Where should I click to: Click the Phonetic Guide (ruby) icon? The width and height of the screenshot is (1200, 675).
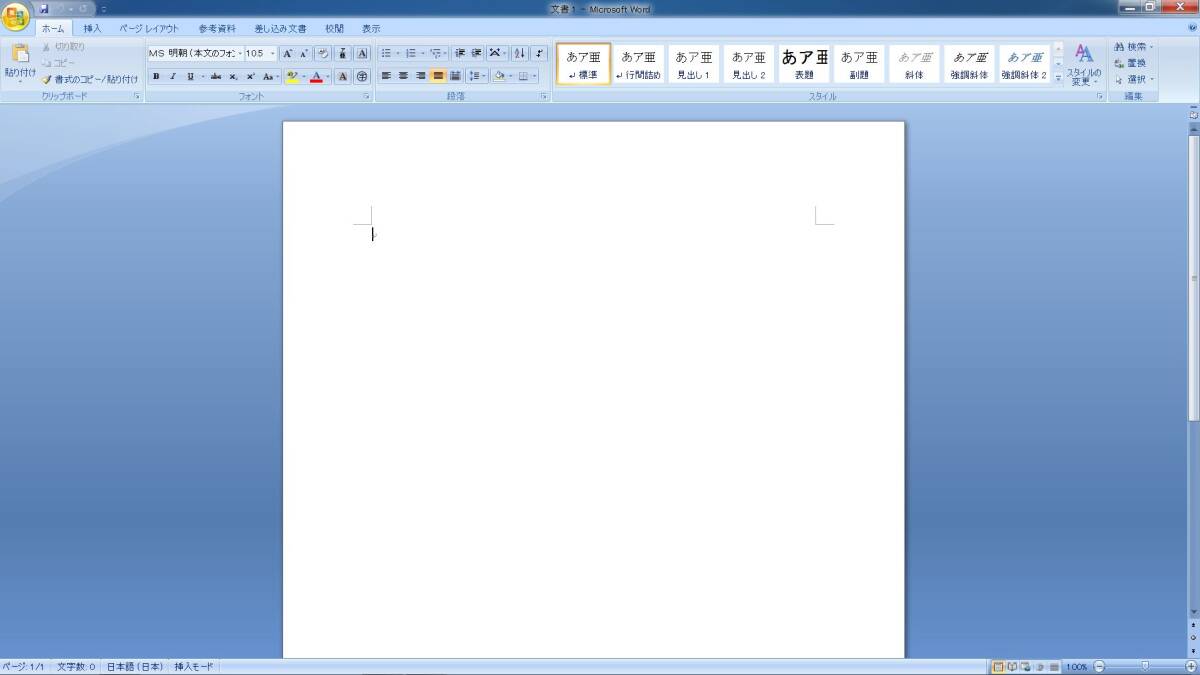(x=343, y=53)
